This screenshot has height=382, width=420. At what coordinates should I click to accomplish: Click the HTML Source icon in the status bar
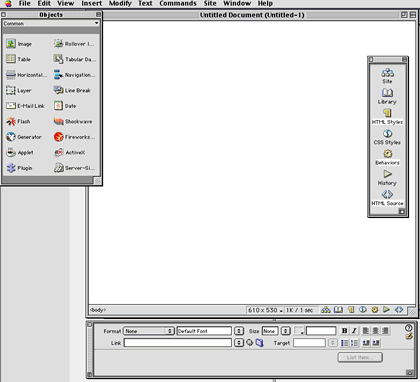(x=399, y=310)
